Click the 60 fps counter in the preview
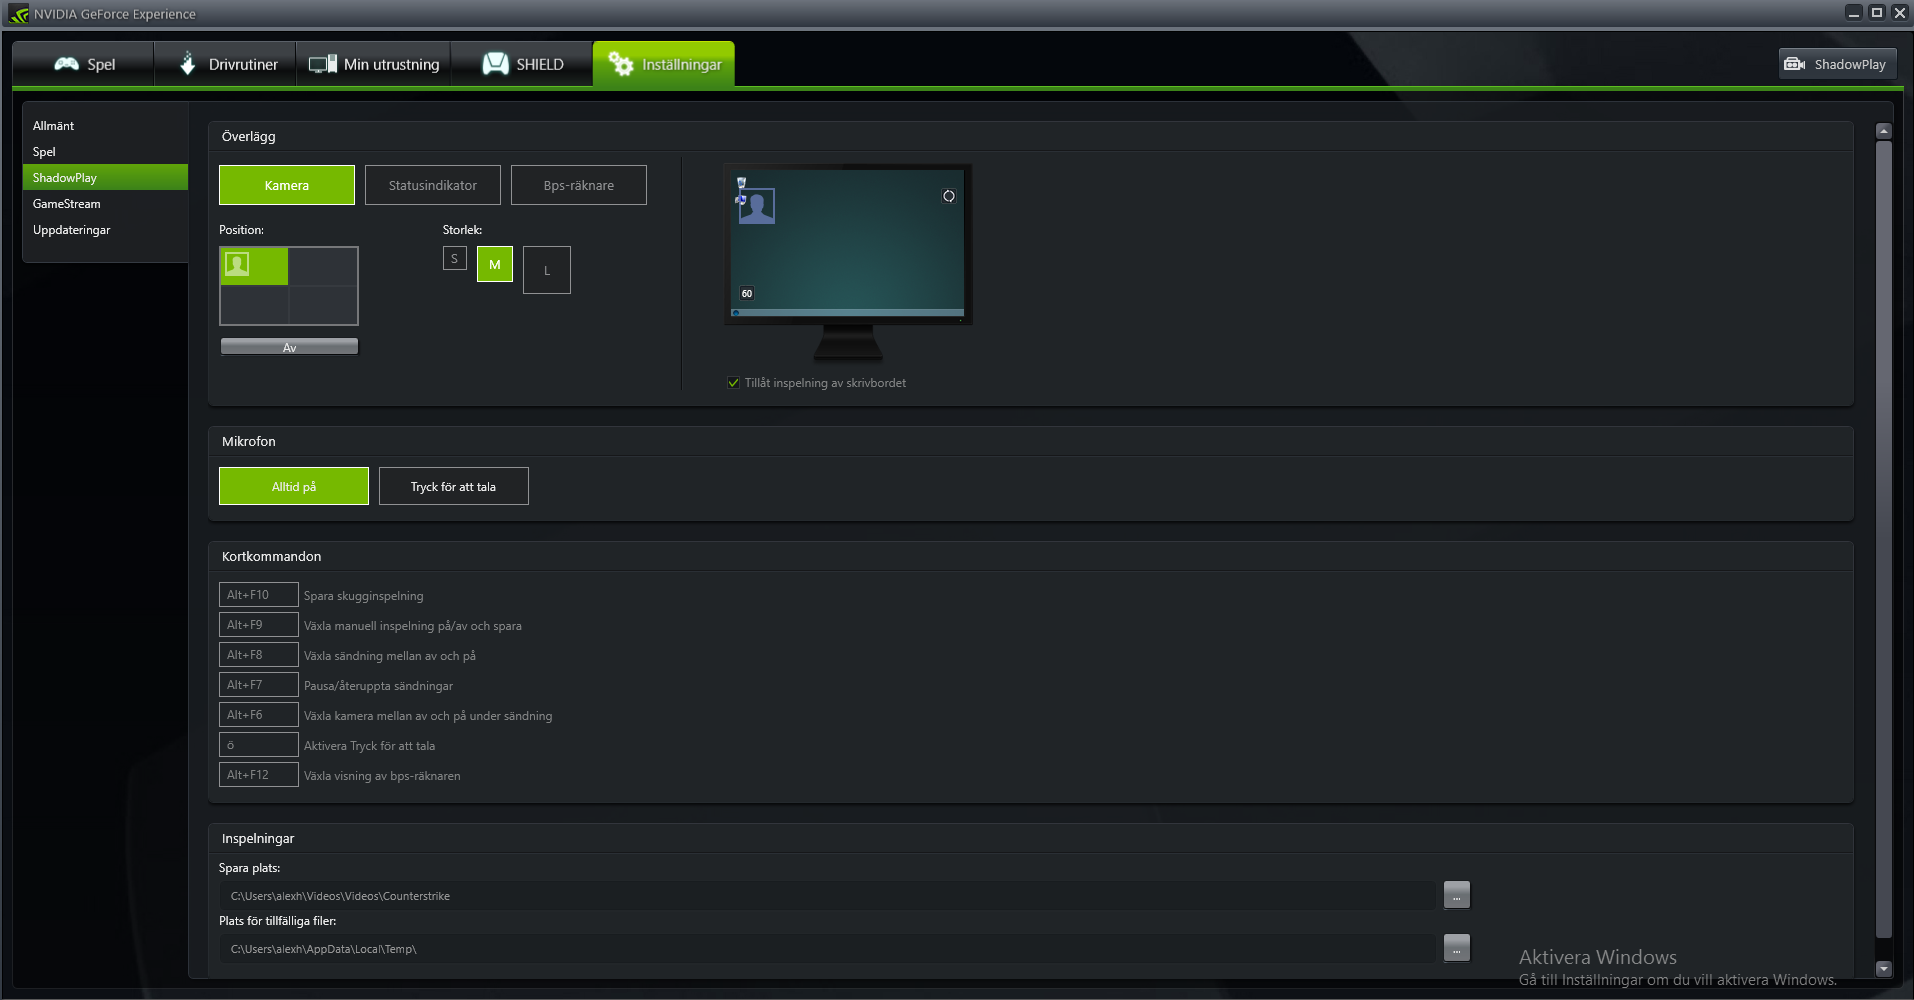1914x1000 pixels. tap(747, 293)
